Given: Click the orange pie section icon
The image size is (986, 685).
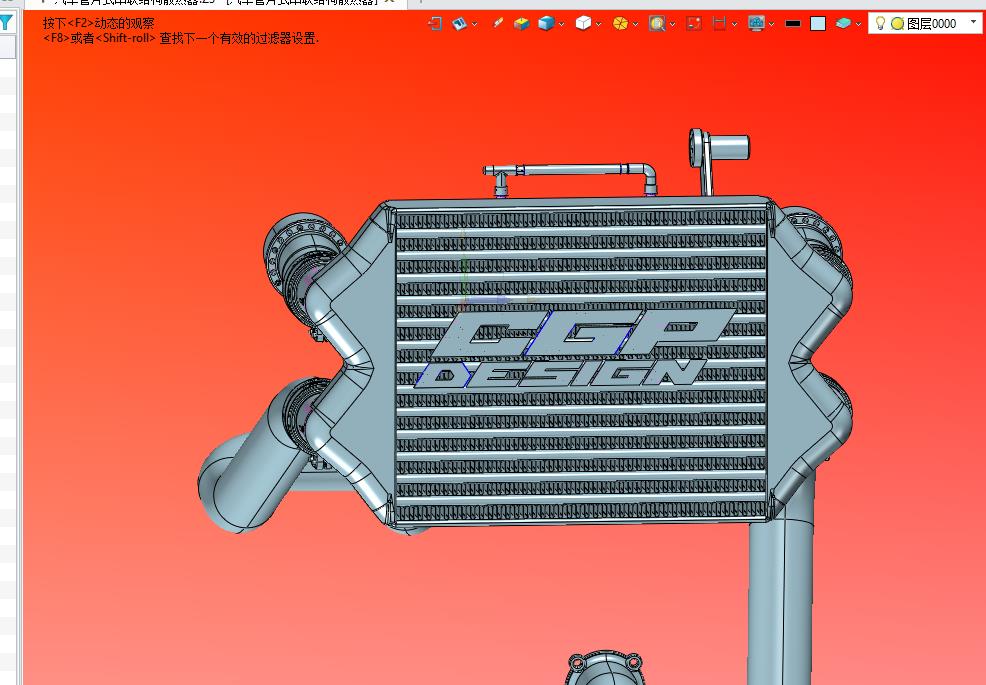Looking at the screenshot, I should click(x=621, y=24).
